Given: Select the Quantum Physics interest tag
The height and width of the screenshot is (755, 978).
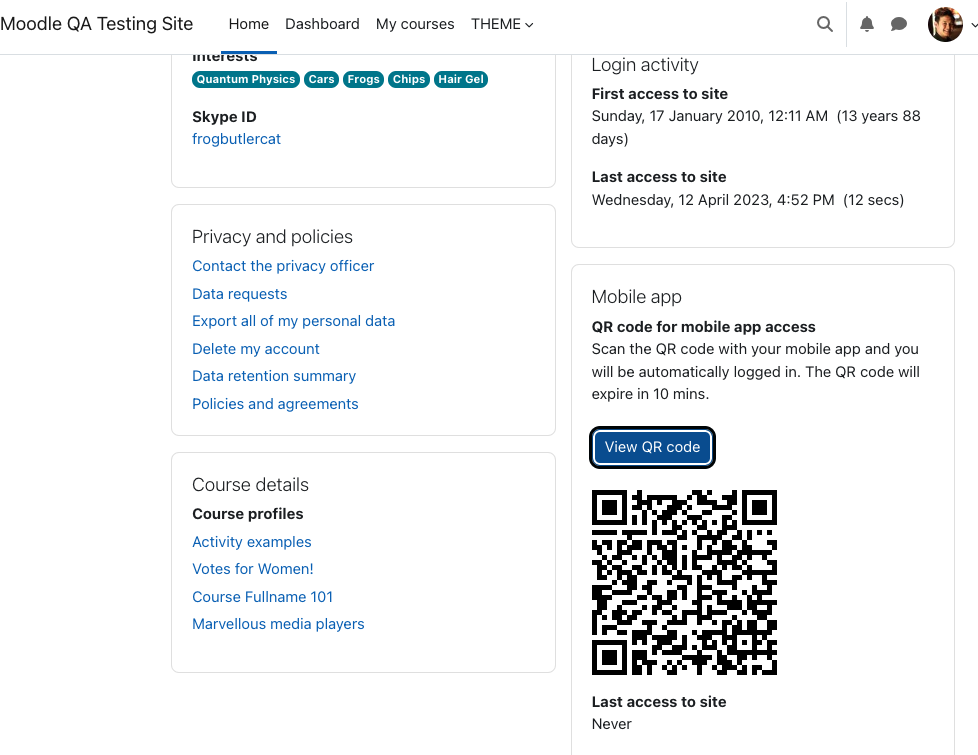Looking at the screenshot, I should [x=246, y=79].
